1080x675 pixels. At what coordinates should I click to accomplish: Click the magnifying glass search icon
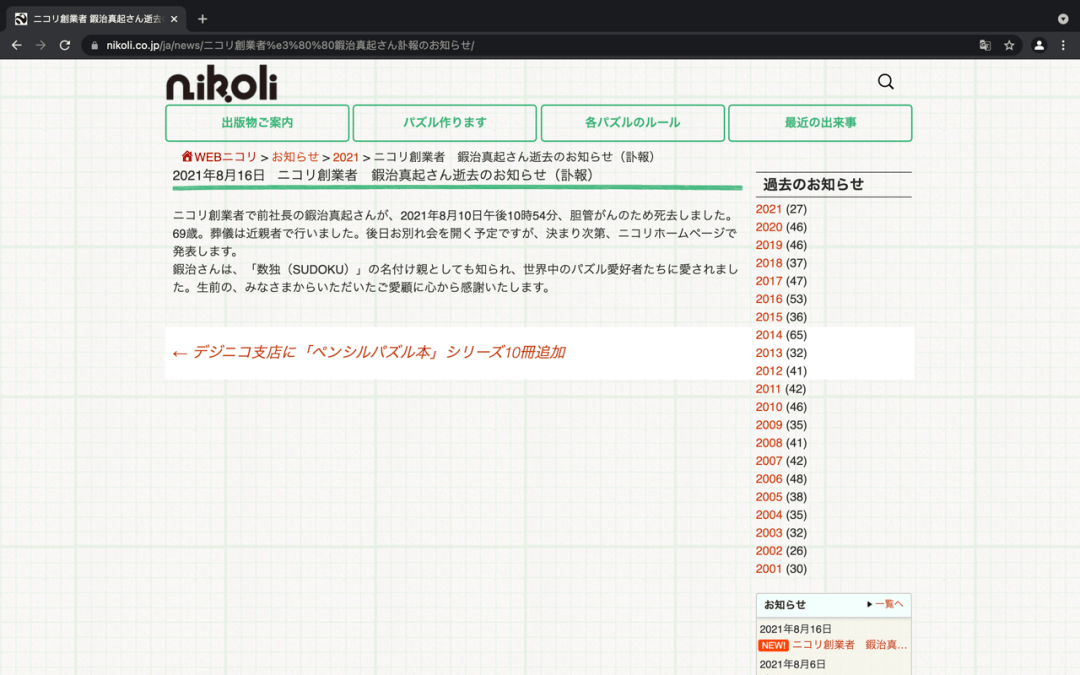885,82
